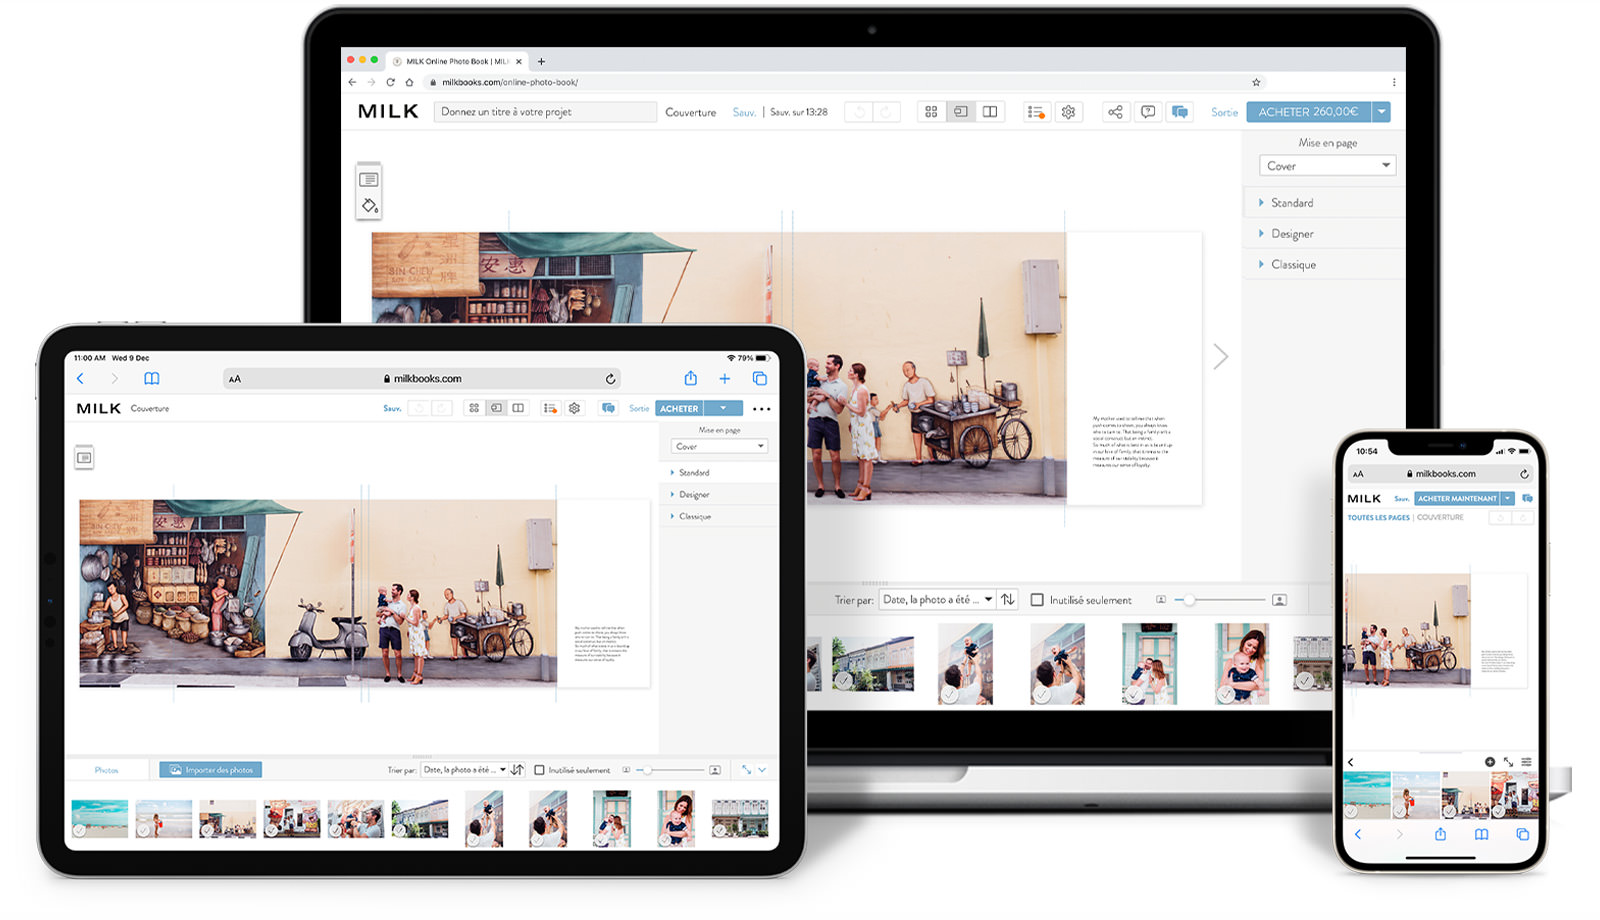Select 'MILK Online Photo Book' browser tab
This screenshot has width=1600, height=920.
pyautogui.click(x=456, y=61)
